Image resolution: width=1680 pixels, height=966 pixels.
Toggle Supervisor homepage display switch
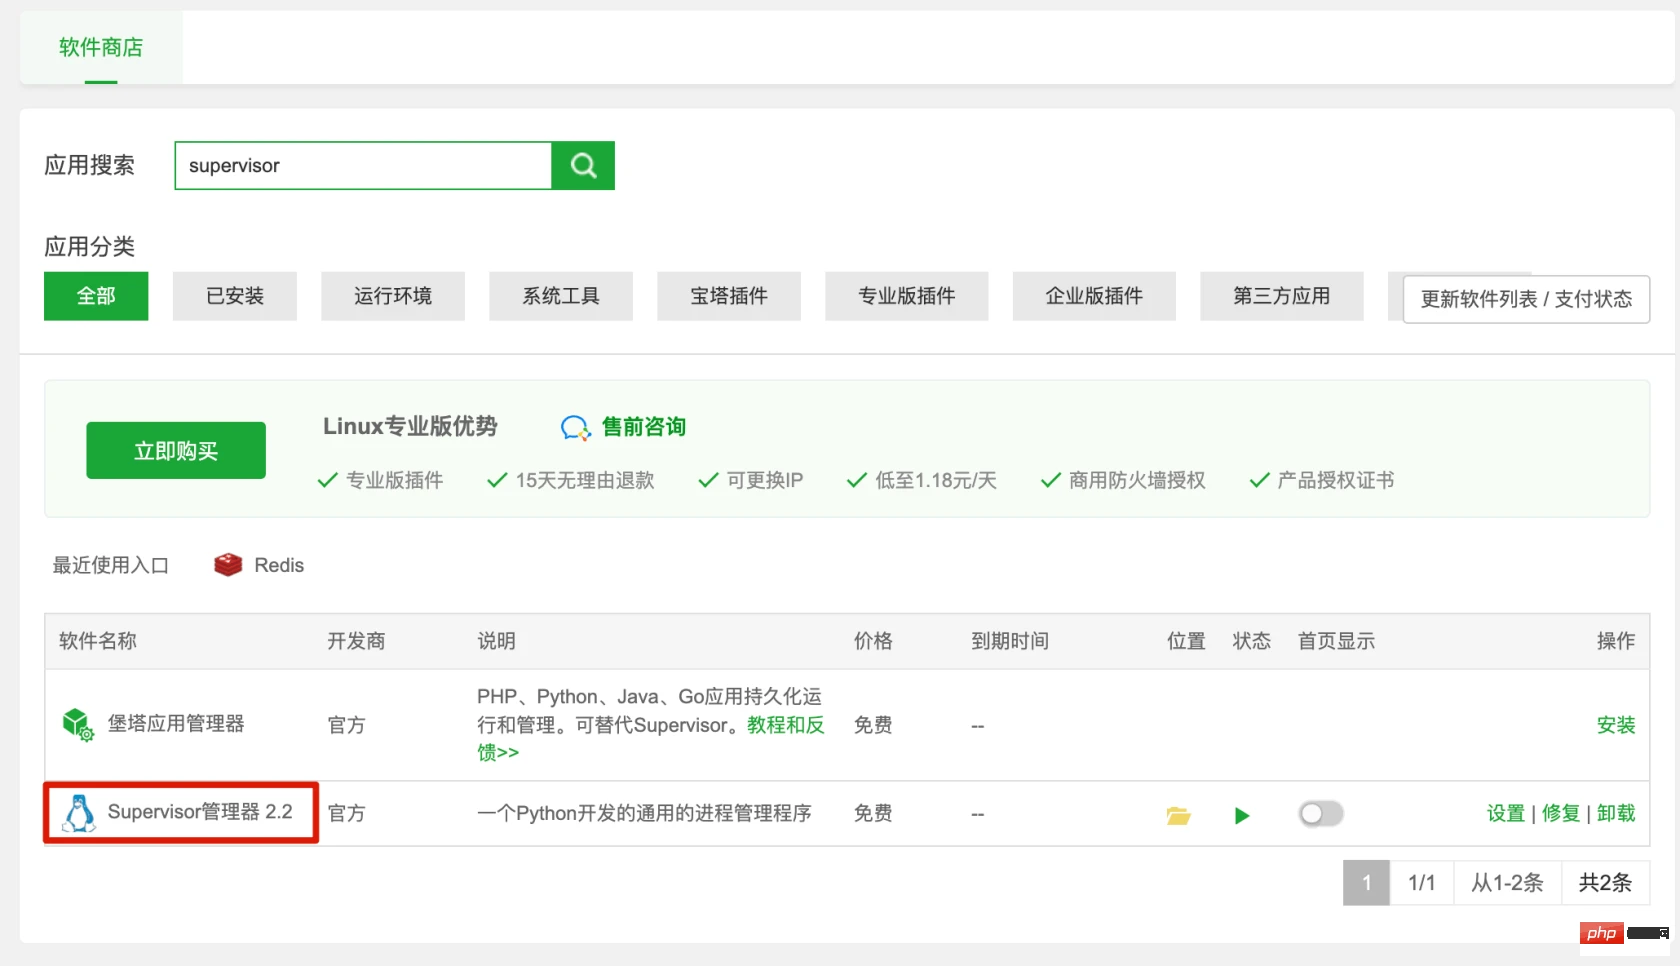click(x=1320, y=814)
